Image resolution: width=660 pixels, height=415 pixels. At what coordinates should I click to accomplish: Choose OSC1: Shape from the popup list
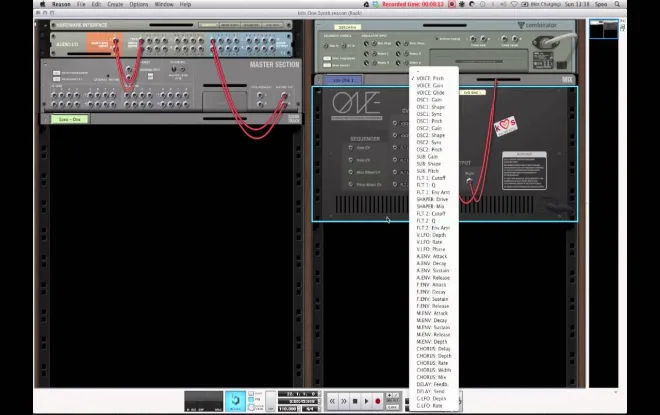[434, 107]
